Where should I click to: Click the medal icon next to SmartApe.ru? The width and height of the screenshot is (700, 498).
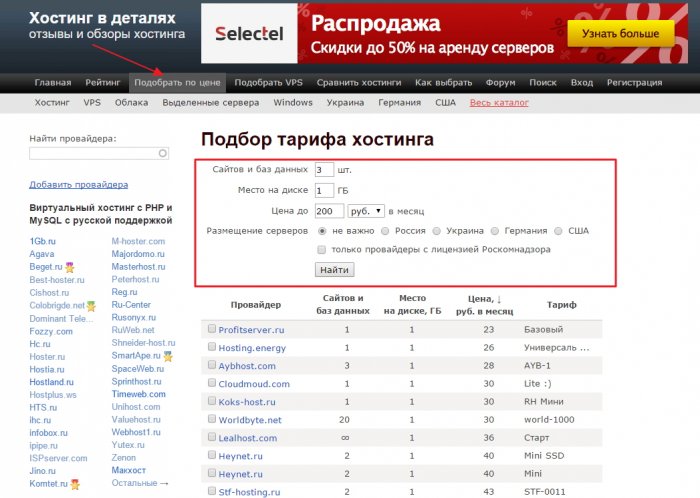click(x=167, y=356)
